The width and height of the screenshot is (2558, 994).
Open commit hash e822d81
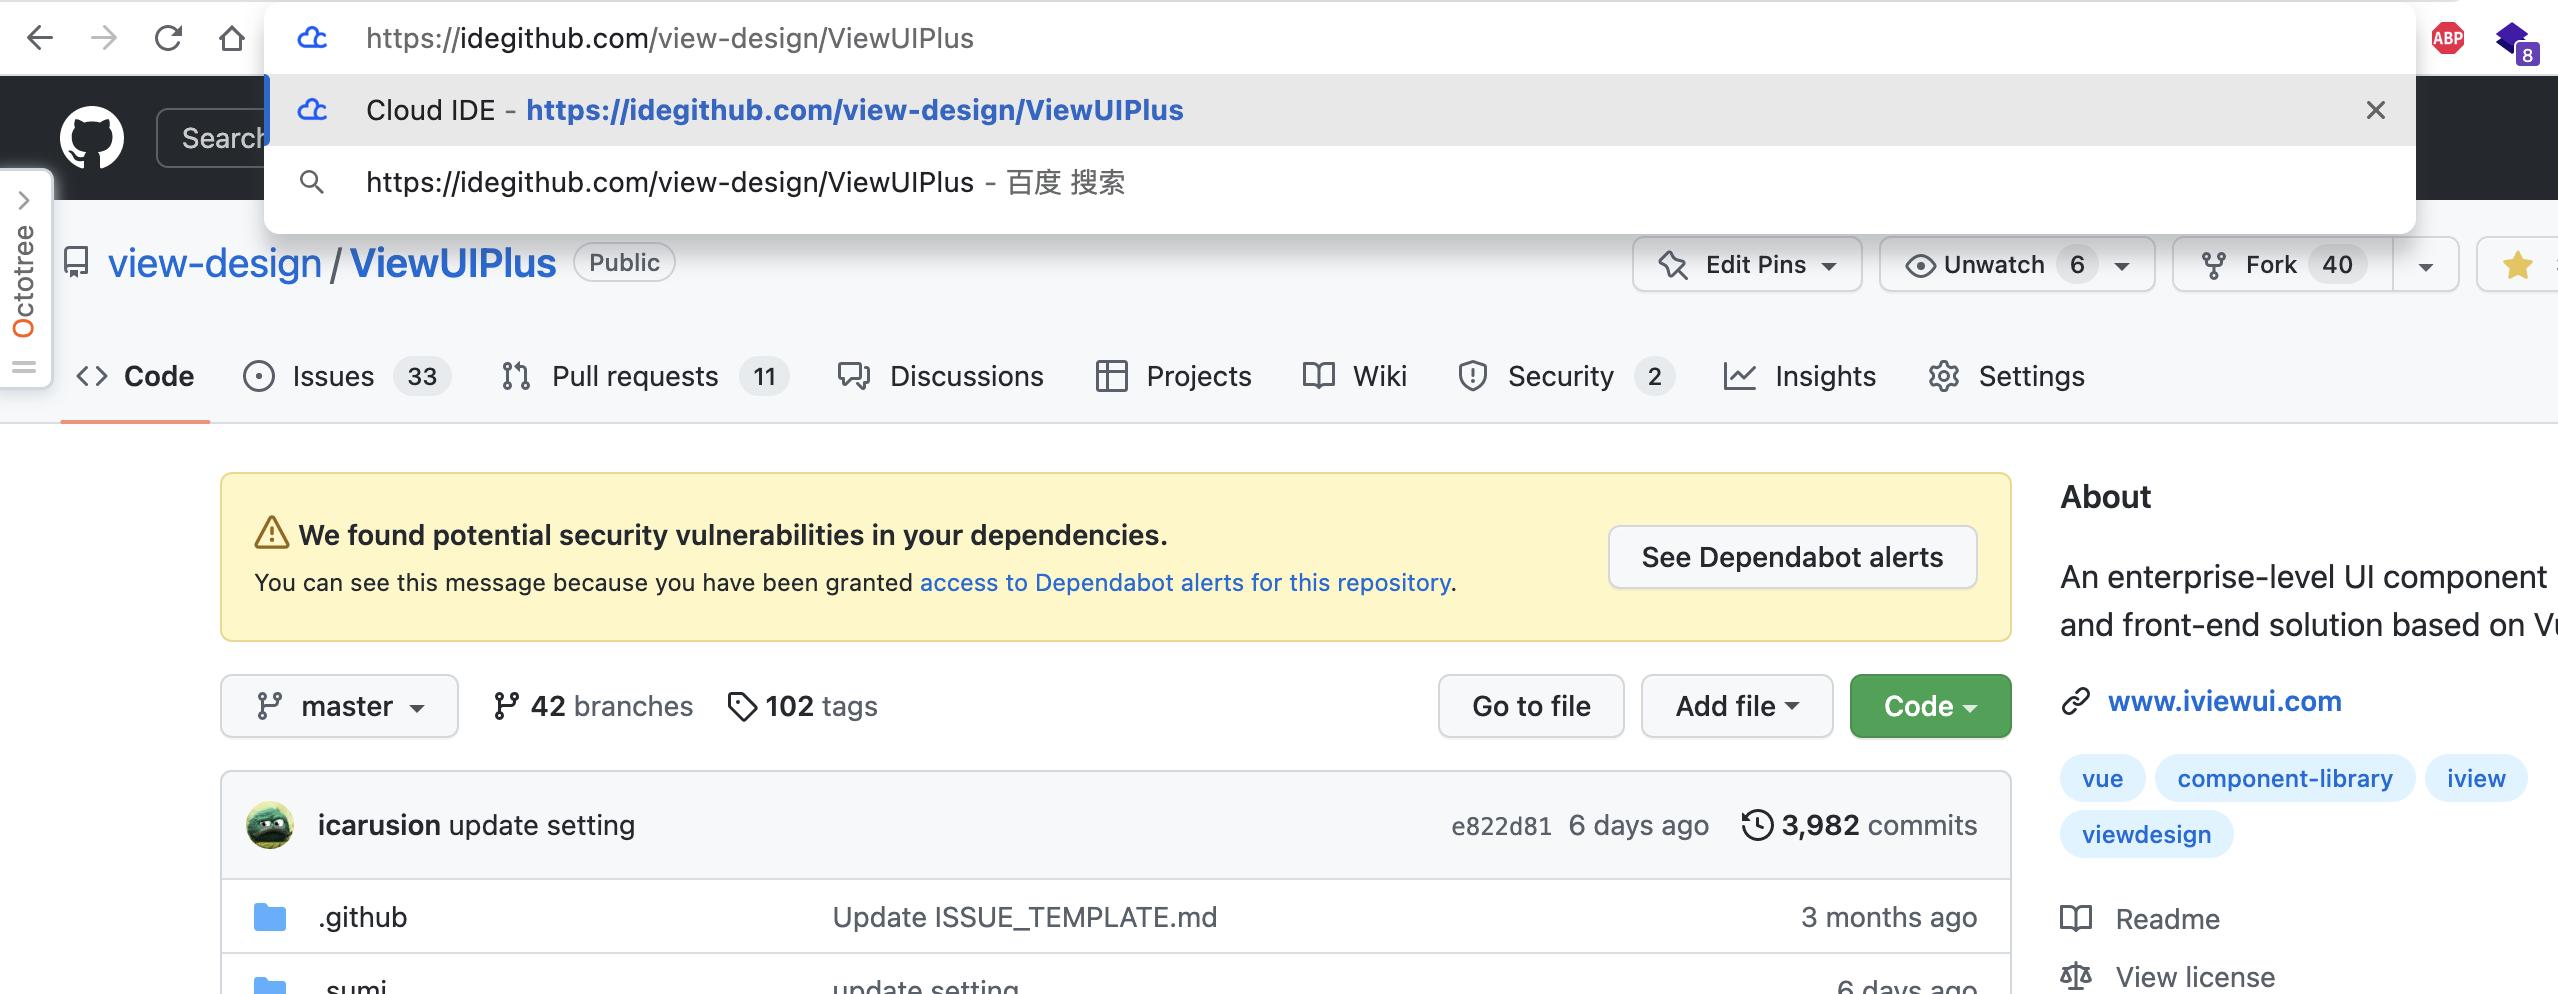[1501, 826]
